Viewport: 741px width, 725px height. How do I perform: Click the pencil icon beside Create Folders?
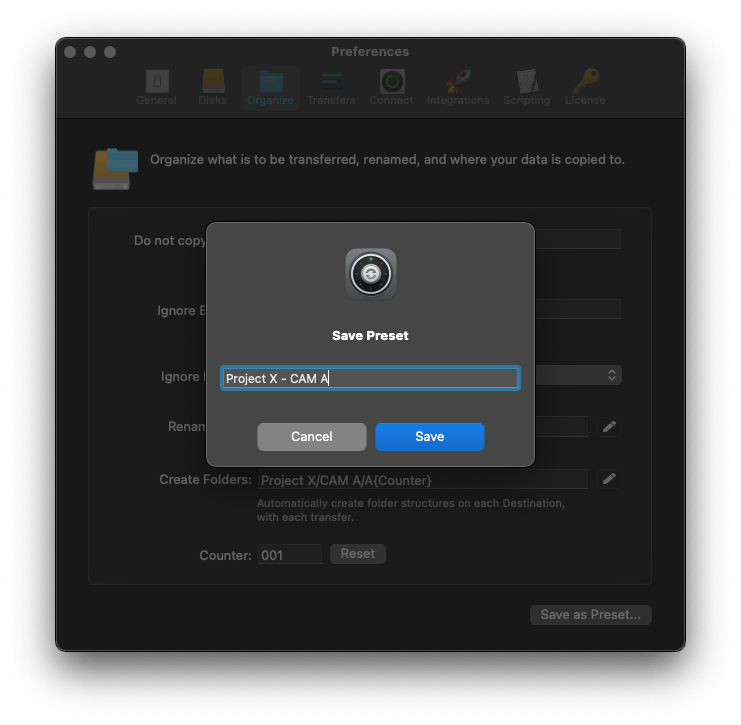click(609, 479)
